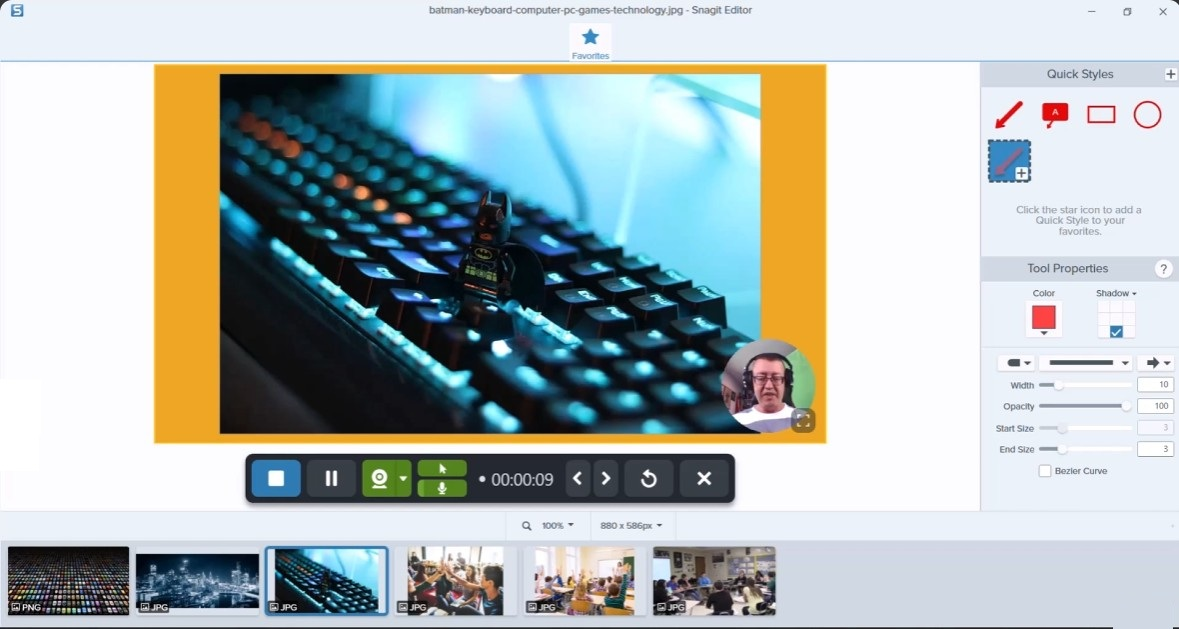Click the magnifier zoom icon
The image size is (1179, 629).
pos(527,526)
